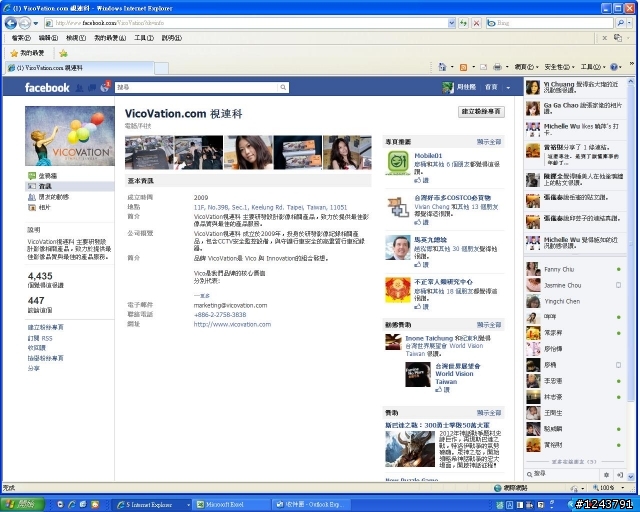640x512 pixels.
Task: Click the printer icon in command bar
Action: click(x=497, y=67)
